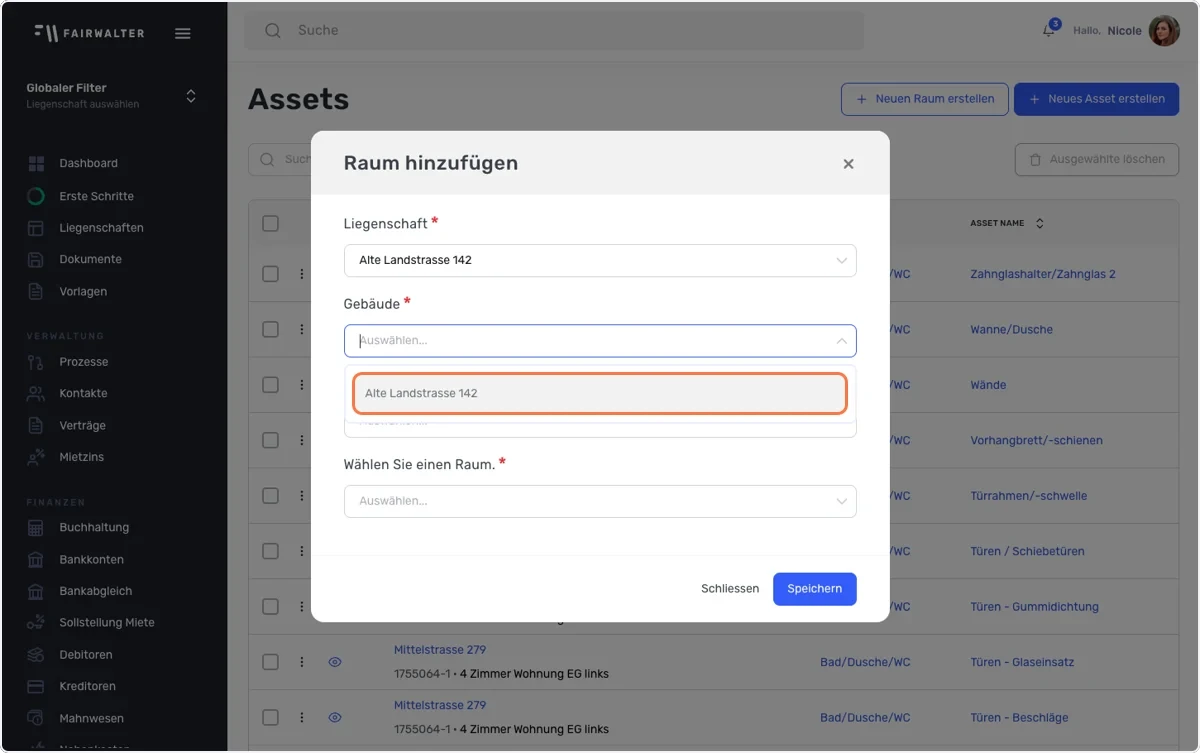The width and height of the screenshot is (1200, 753).
Task: Click the Dashboard grid icon in sidebar
Action: 36,163
